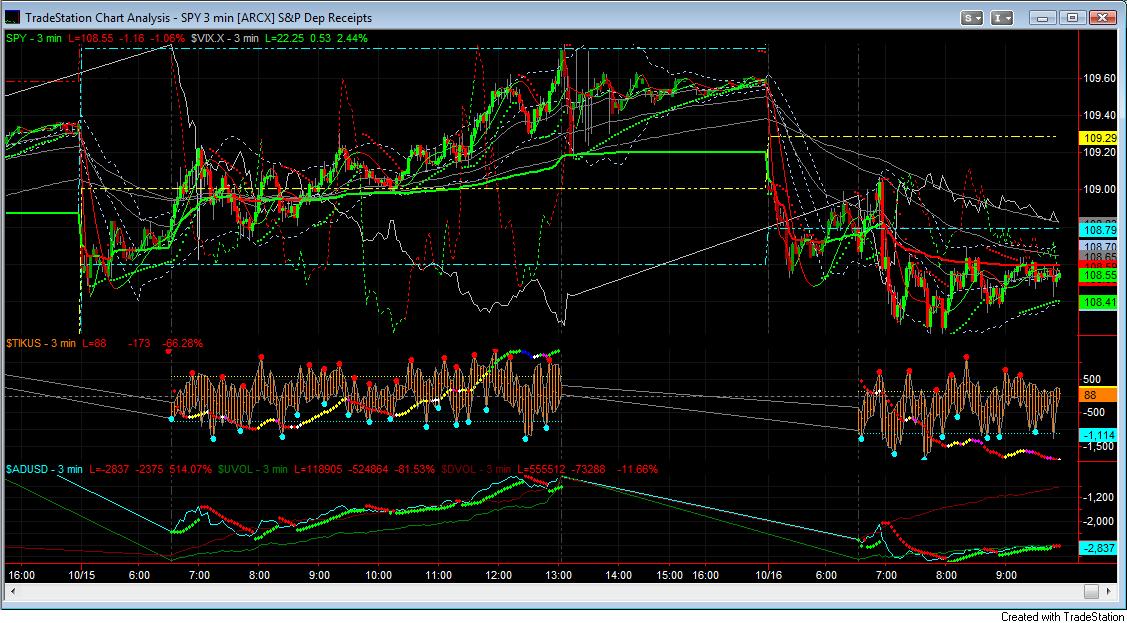Maximize the Chart Analysis window
This screenshot has width=1127, height=623.
click(1072, 17)
